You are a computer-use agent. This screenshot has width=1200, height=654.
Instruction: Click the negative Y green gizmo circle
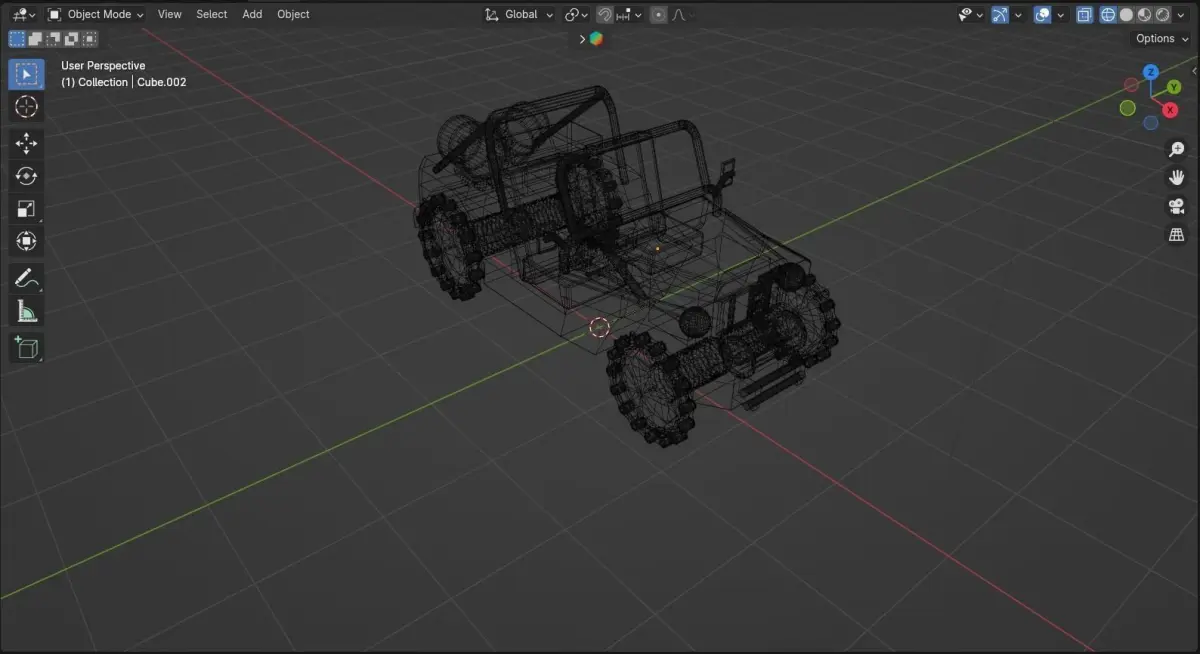pos(1127,108)
